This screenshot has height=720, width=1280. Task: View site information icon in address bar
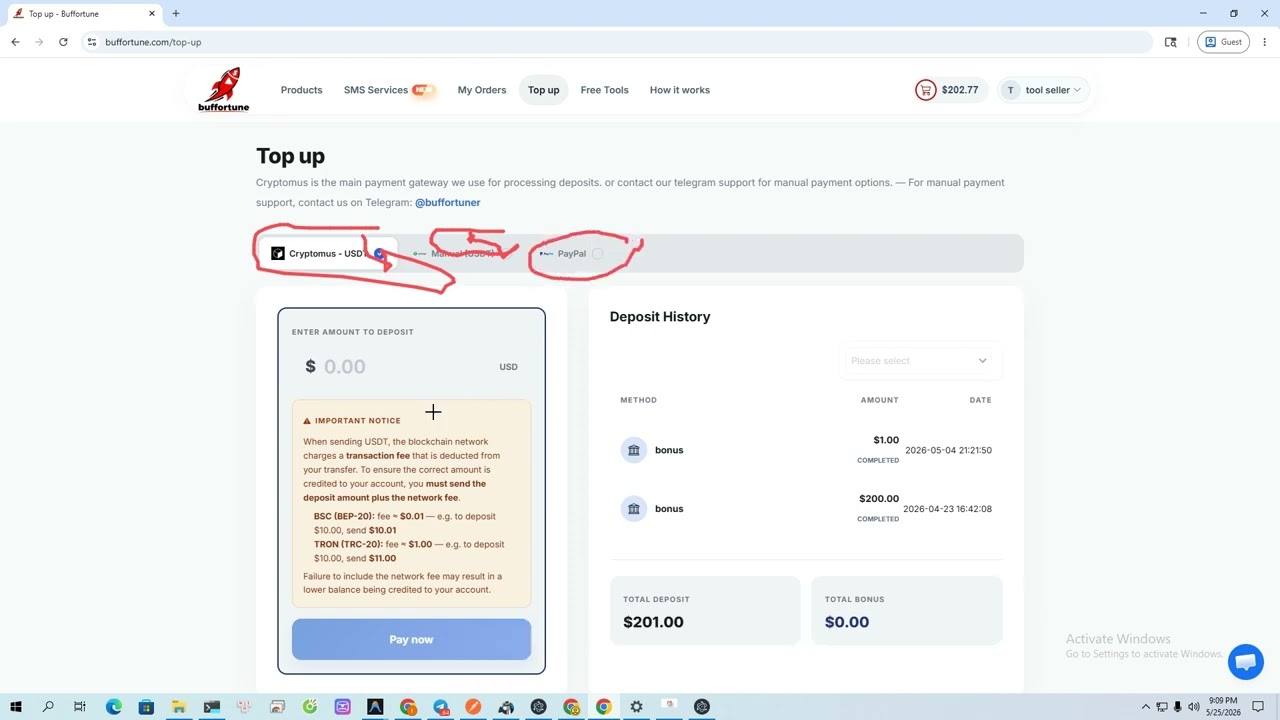pyautogui.click(x=91, y=42)
